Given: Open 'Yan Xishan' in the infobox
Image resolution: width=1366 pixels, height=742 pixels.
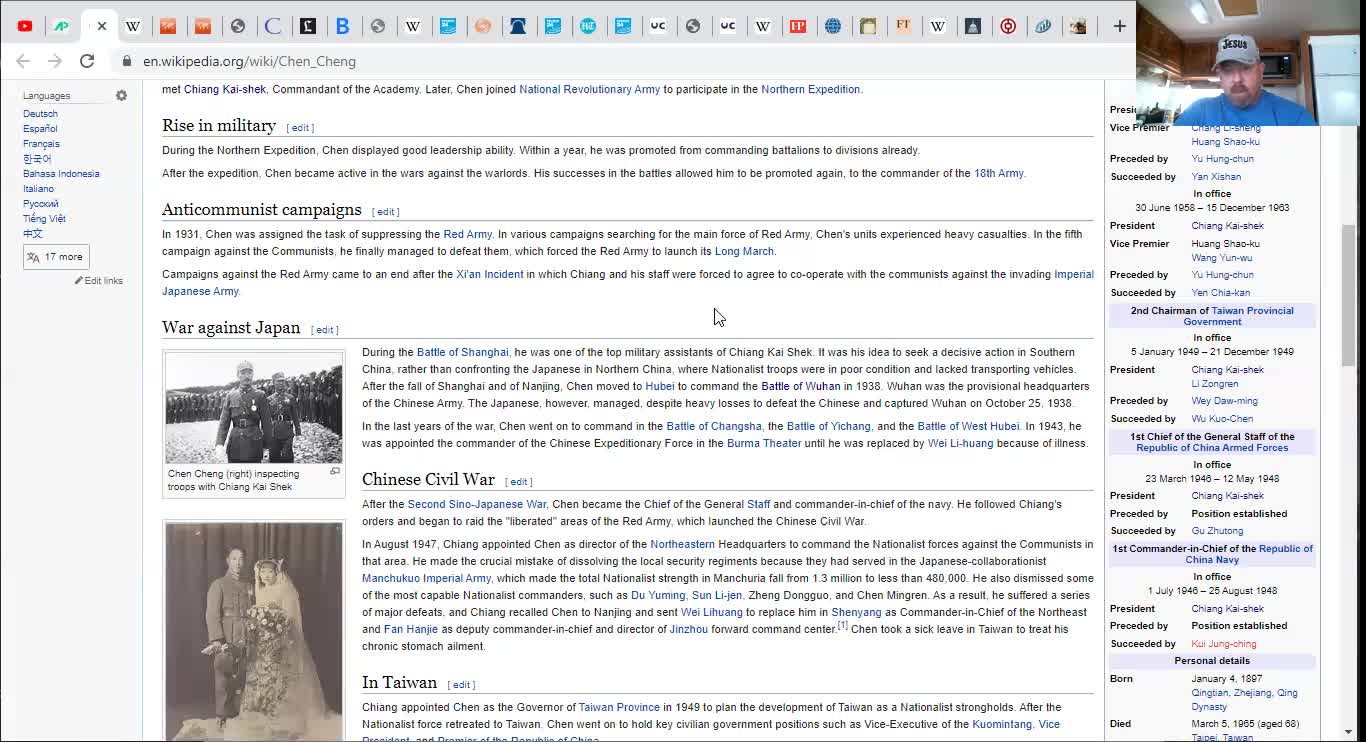Looking at the screenshot, I should (x=1216, y=177).
